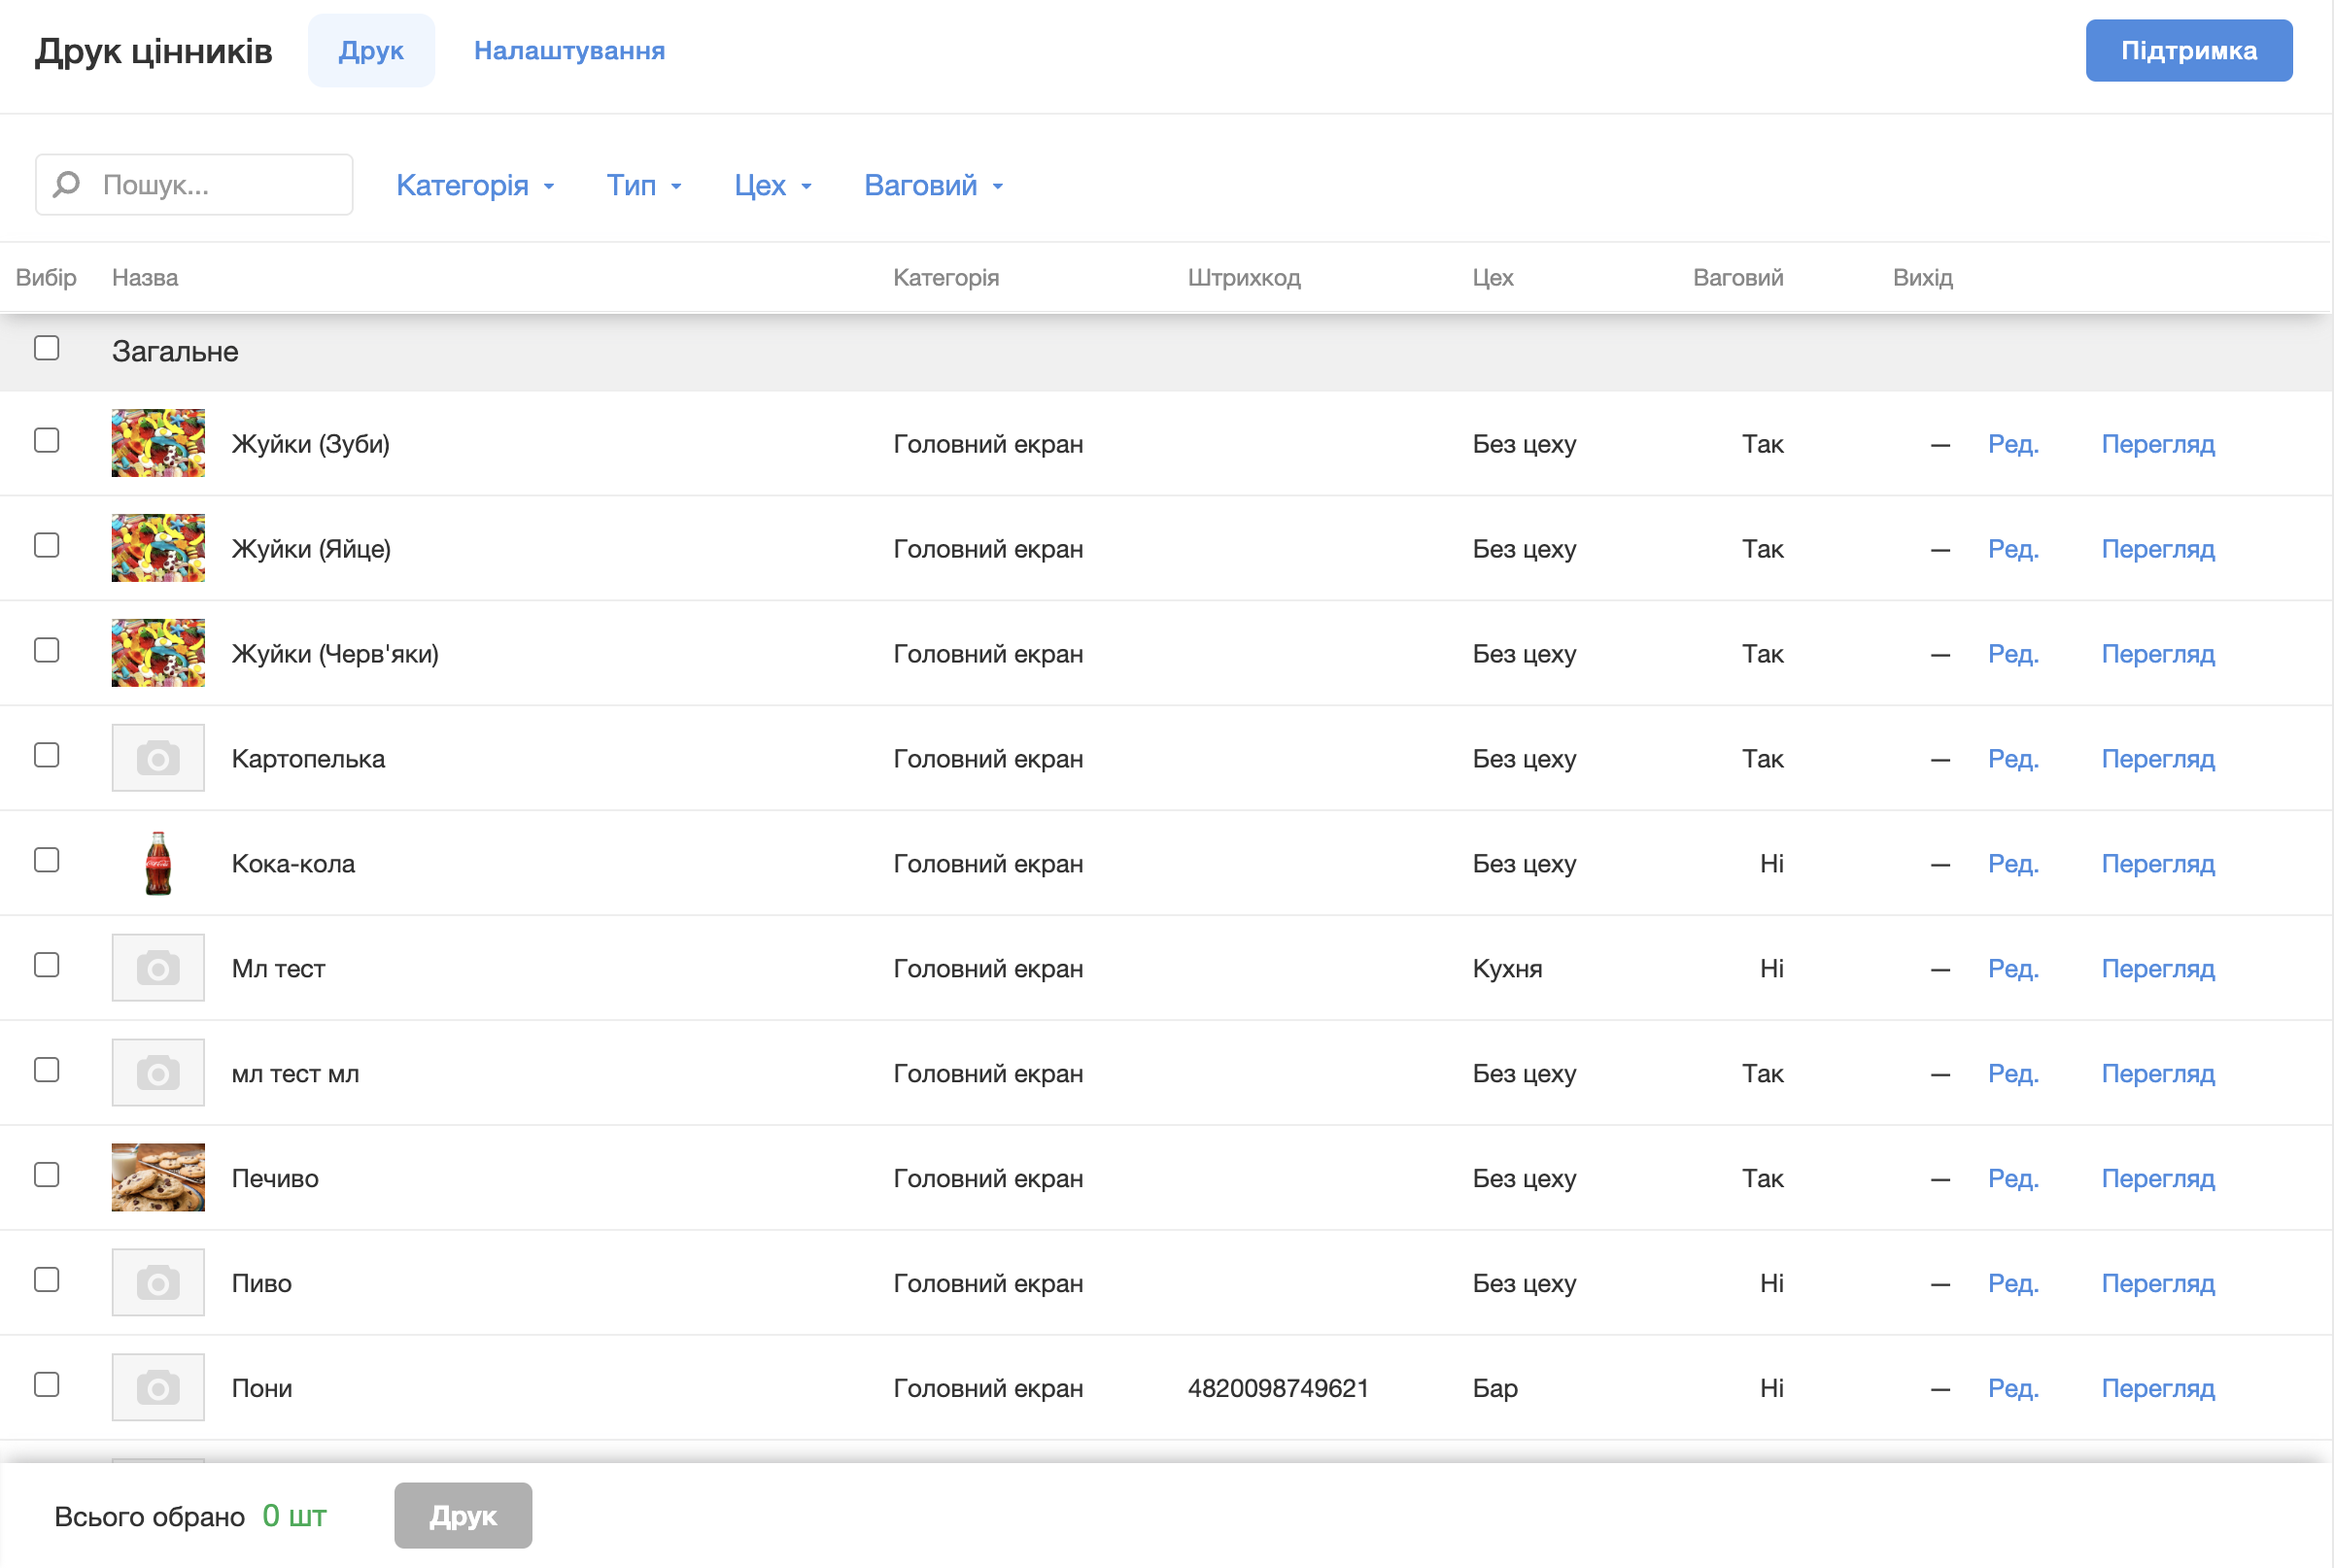Open the Категорія filter dropdown

474,185
